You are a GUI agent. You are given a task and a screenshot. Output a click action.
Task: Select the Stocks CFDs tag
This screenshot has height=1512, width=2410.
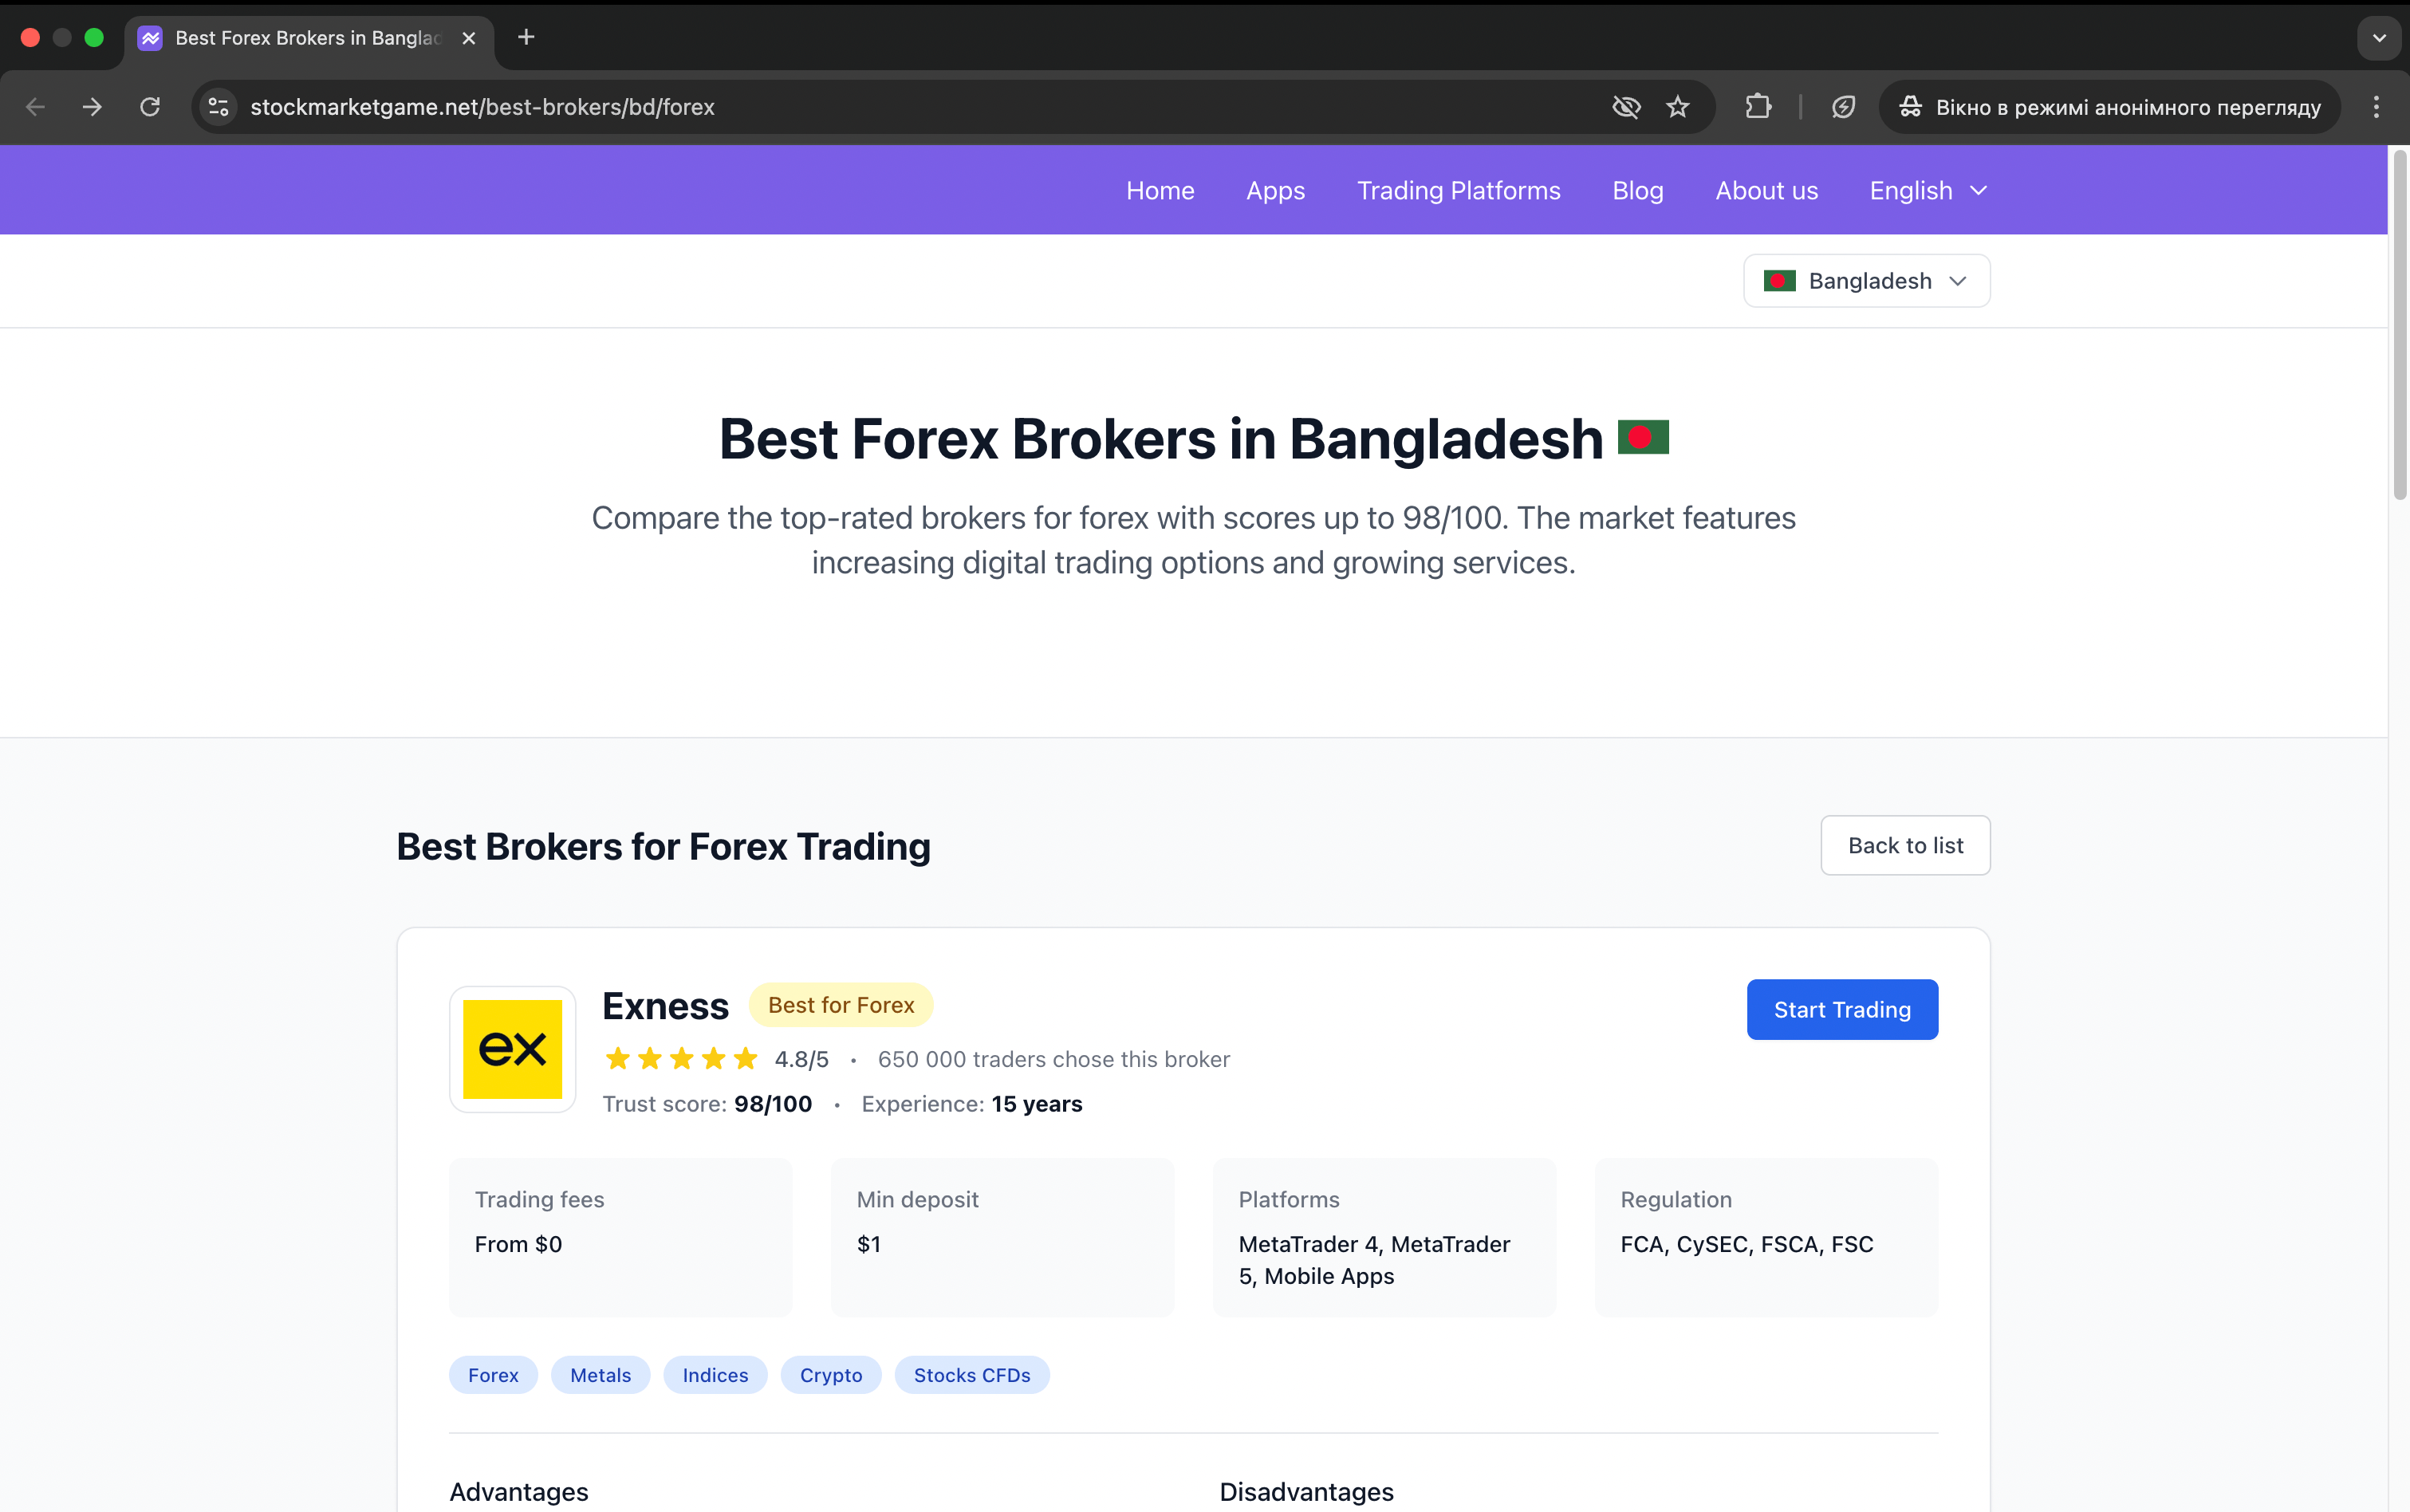pos(972,1375)
